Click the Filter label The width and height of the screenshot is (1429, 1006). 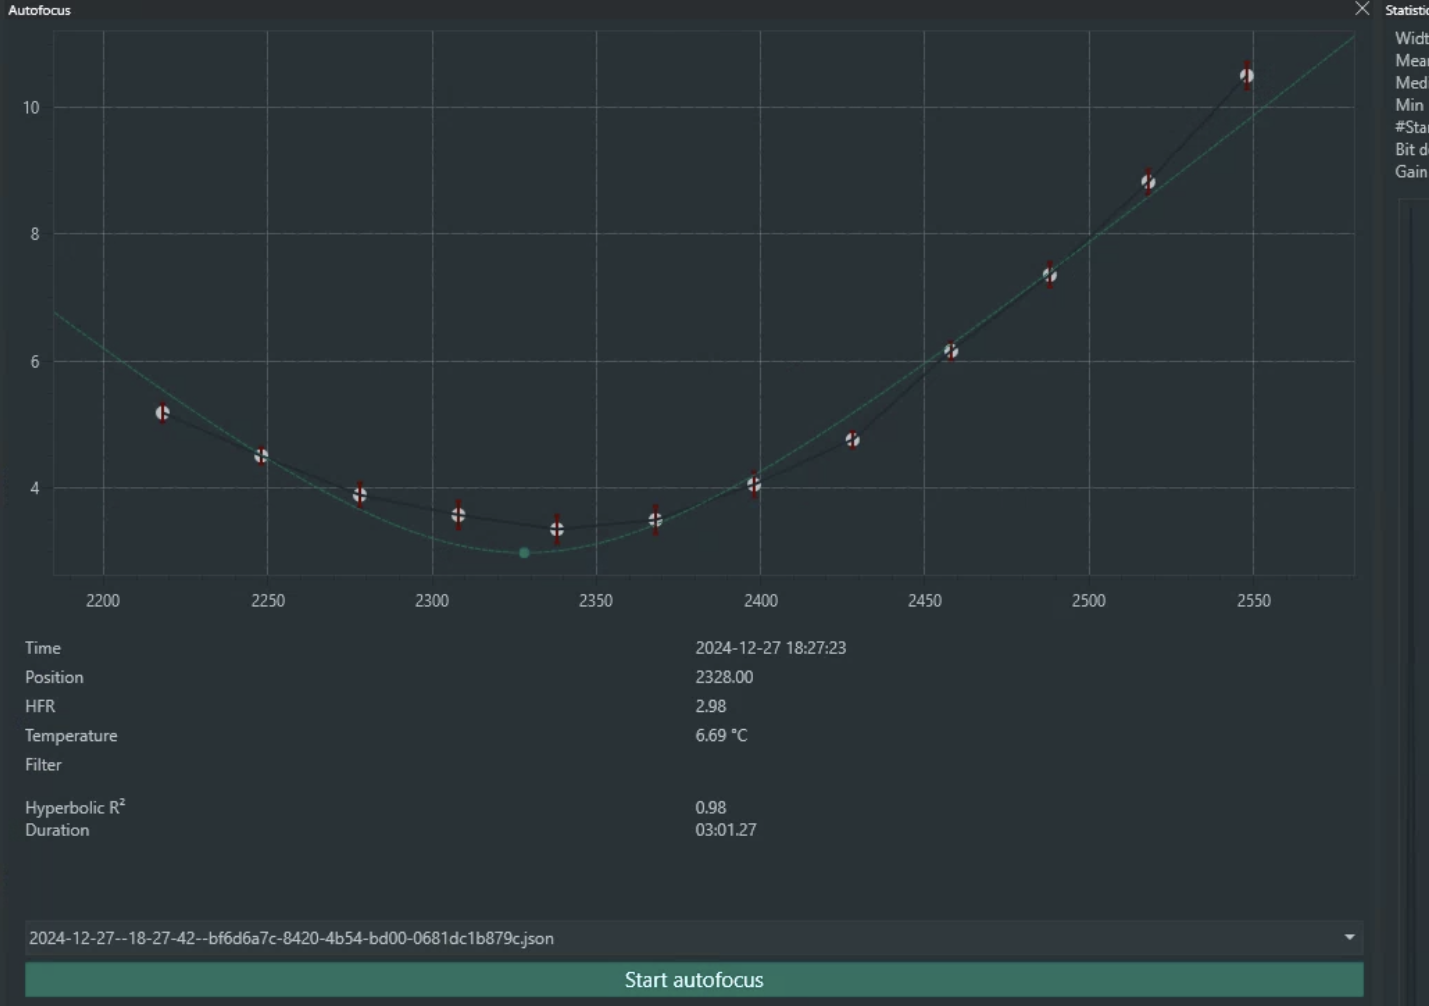tap(43, 764)
